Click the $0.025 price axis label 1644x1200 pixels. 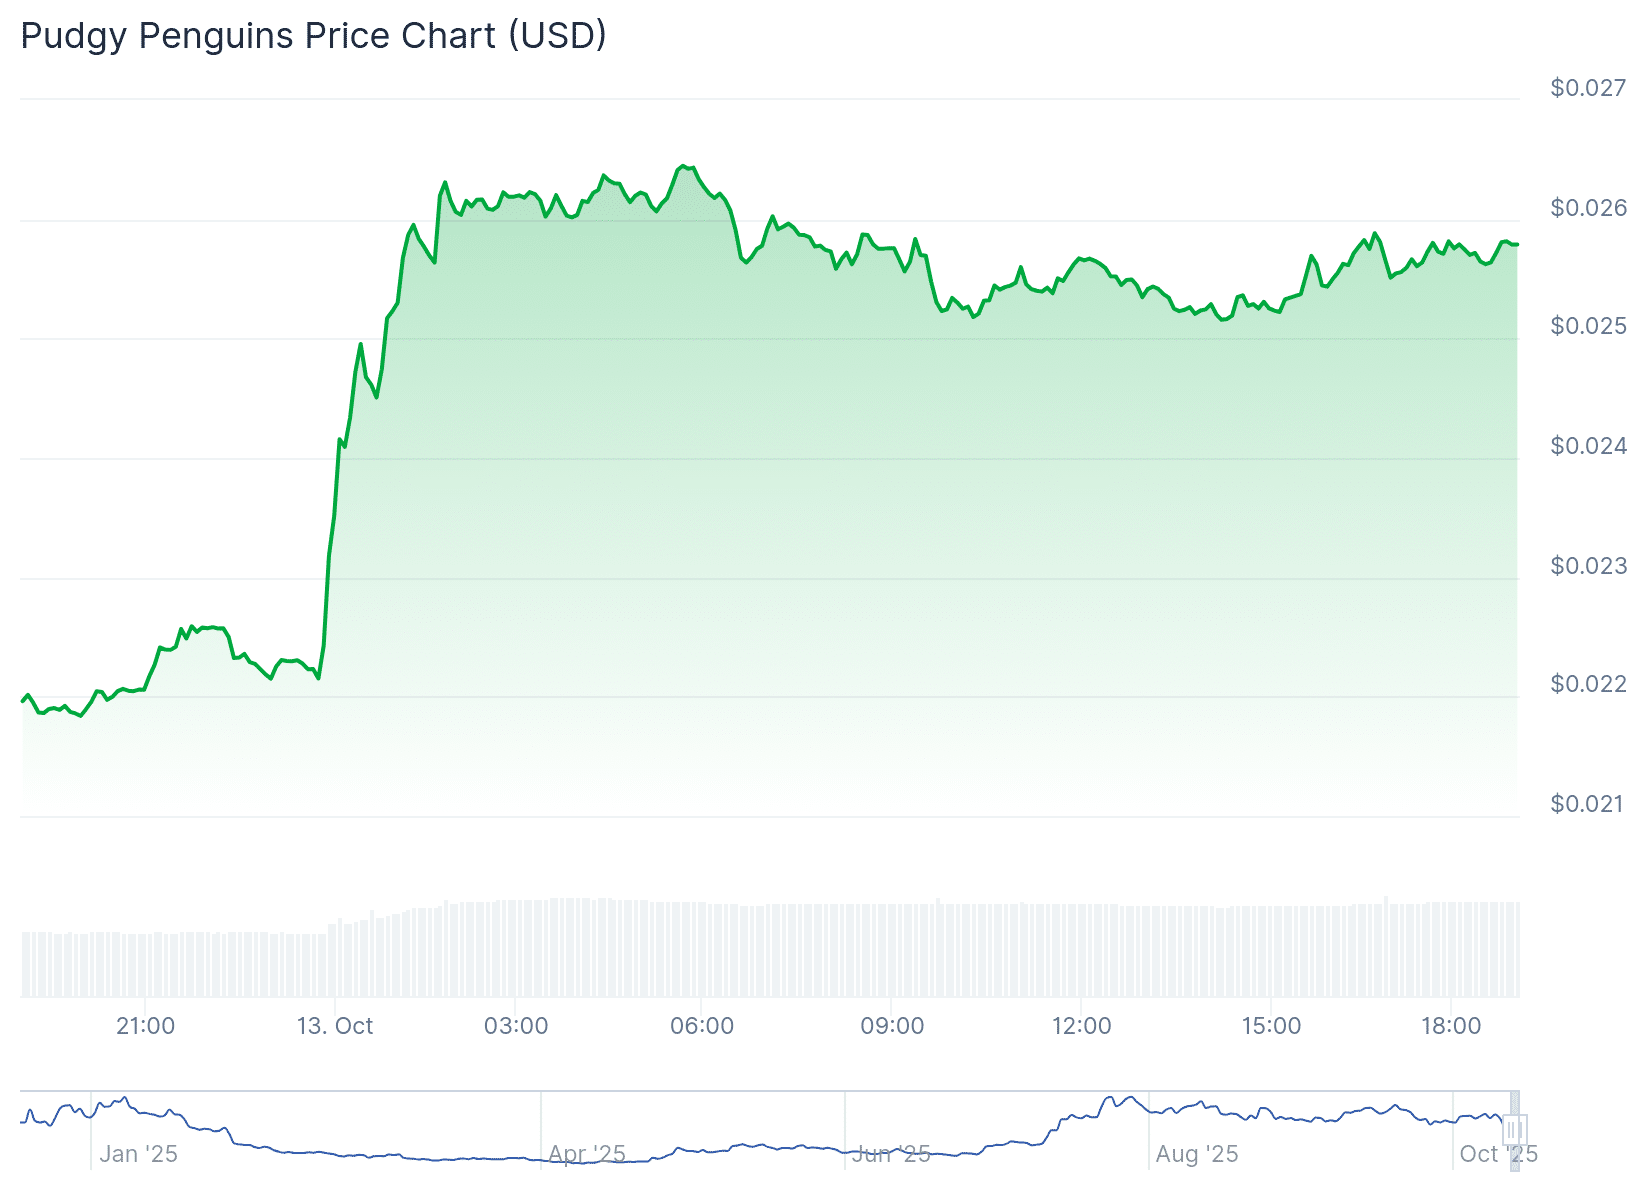click(1588, 326)
